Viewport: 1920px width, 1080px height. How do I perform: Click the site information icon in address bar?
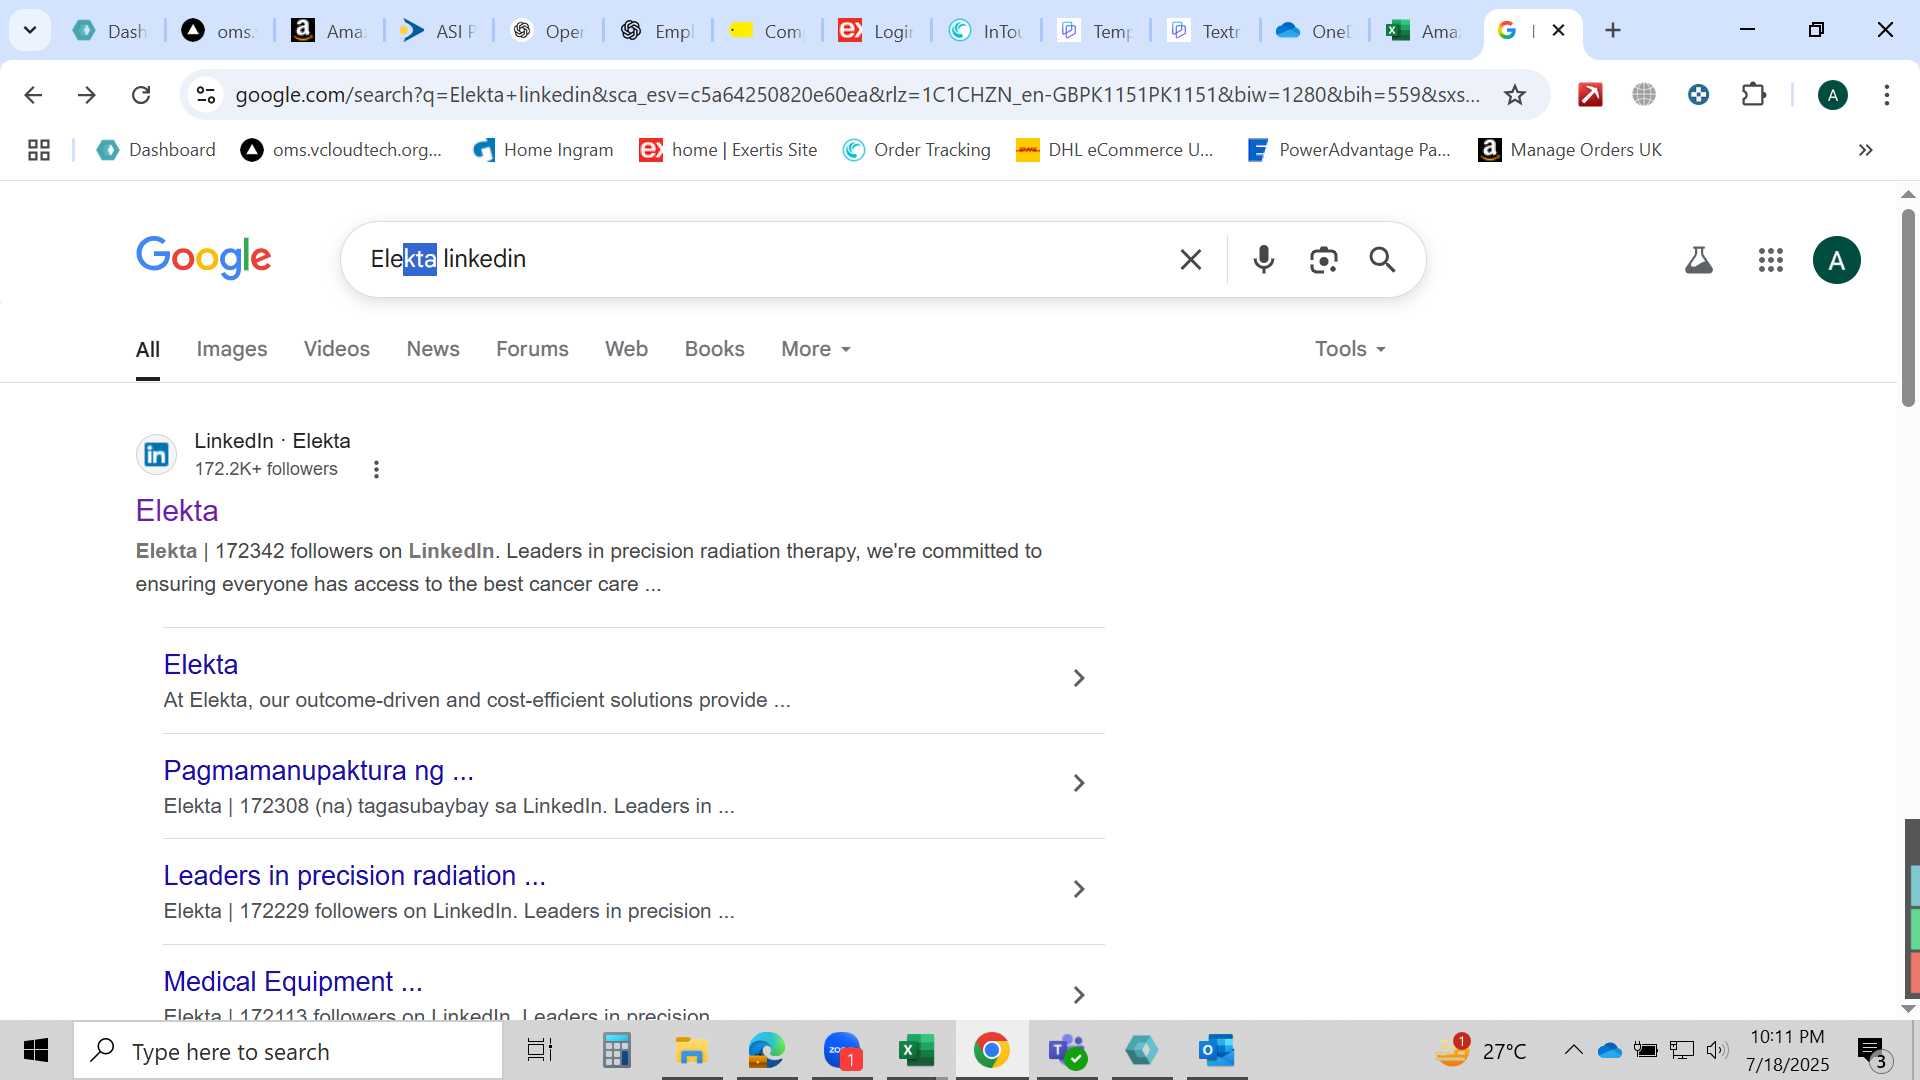(206, 95)
